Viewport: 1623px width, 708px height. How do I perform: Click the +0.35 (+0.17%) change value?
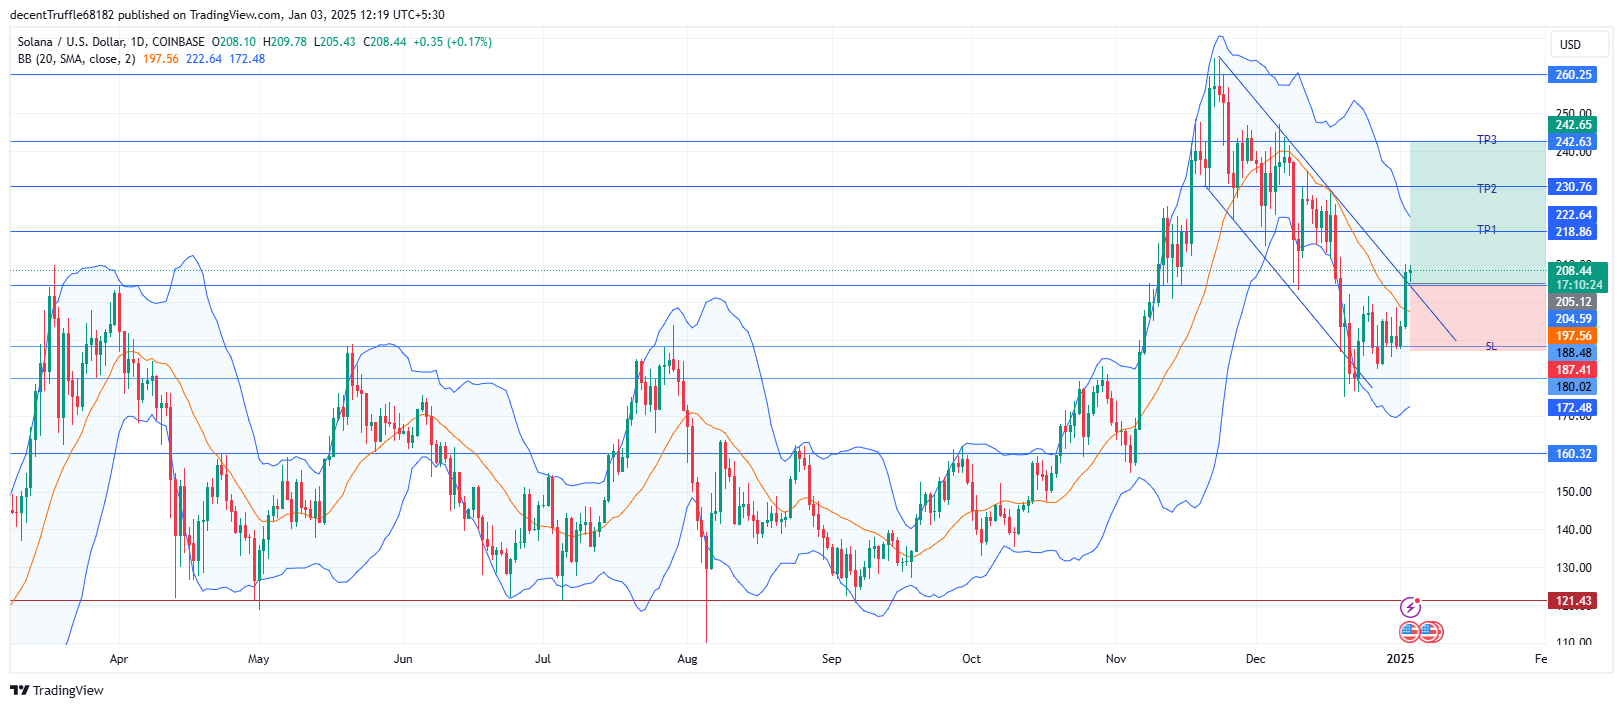(x=453, y=42)
